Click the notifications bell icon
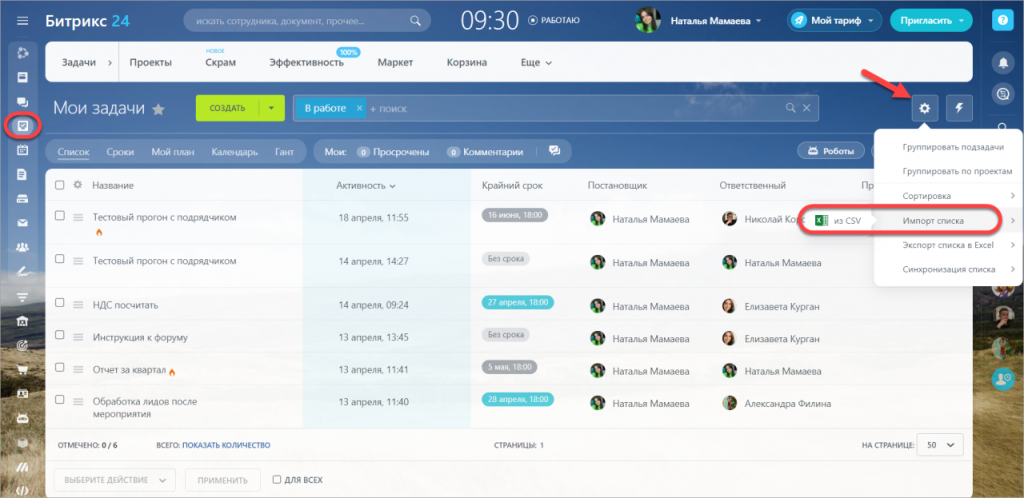Image resolution: width=1024 pixels, height=498 pixels. point(1003,62)
